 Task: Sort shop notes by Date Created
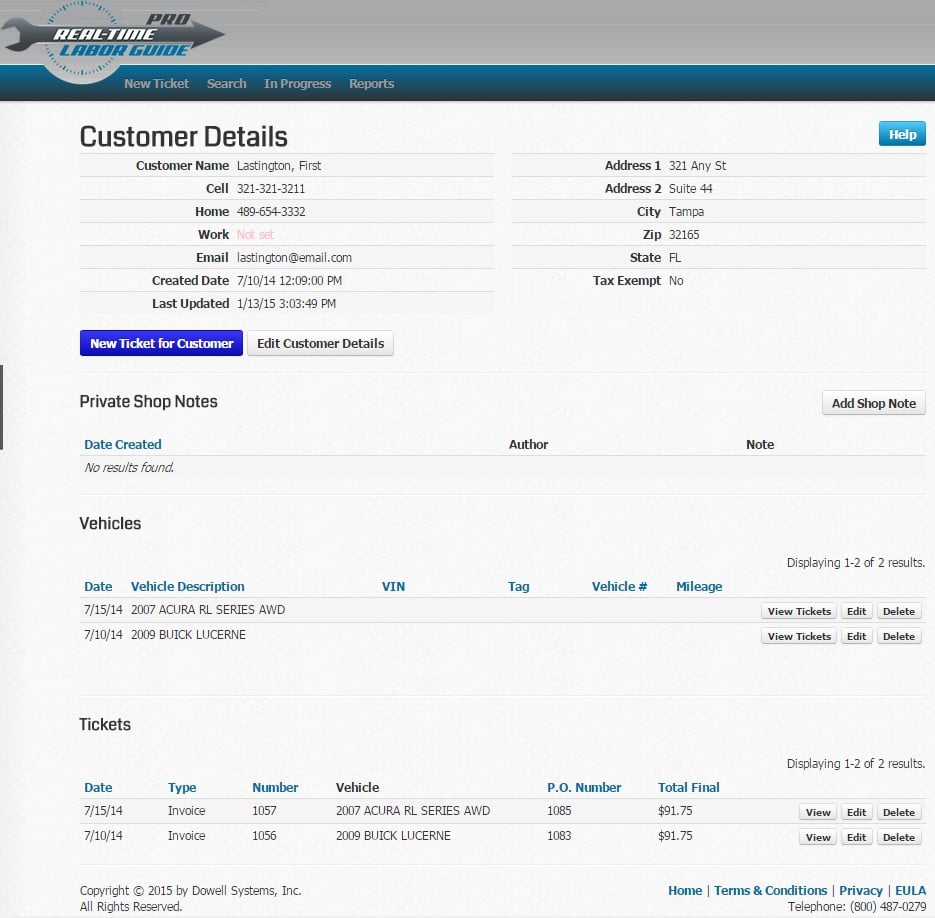[122, 444]
